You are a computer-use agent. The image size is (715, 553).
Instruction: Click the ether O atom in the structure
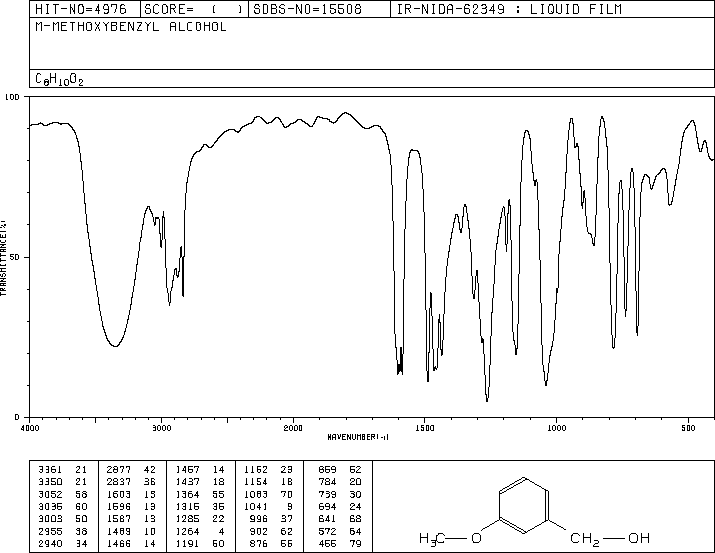[476, 538]
